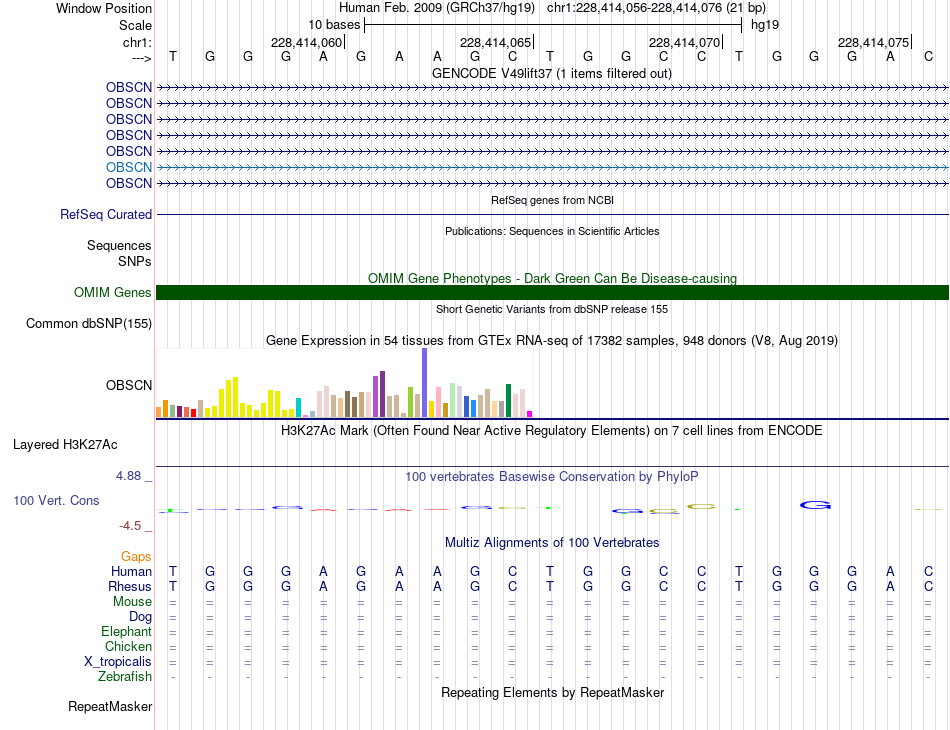The height and width of the screenshot is (730, 950).
Task: Click the RepeatMasker track label
Action: pyautogui.click(x=110, y=706)
